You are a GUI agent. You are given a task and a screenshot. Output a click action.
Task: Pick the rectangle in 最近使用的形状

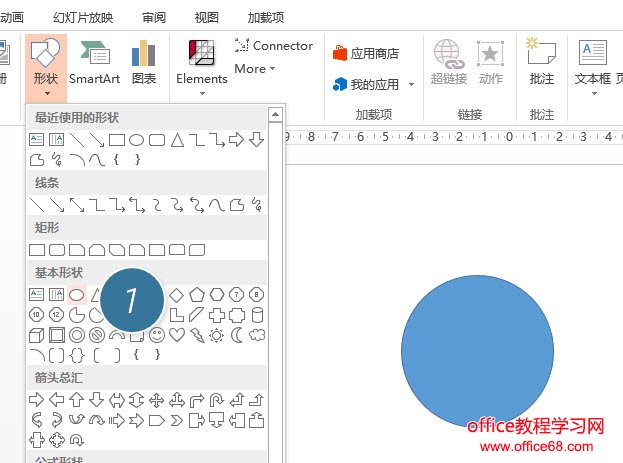click(x=117, y=140)
